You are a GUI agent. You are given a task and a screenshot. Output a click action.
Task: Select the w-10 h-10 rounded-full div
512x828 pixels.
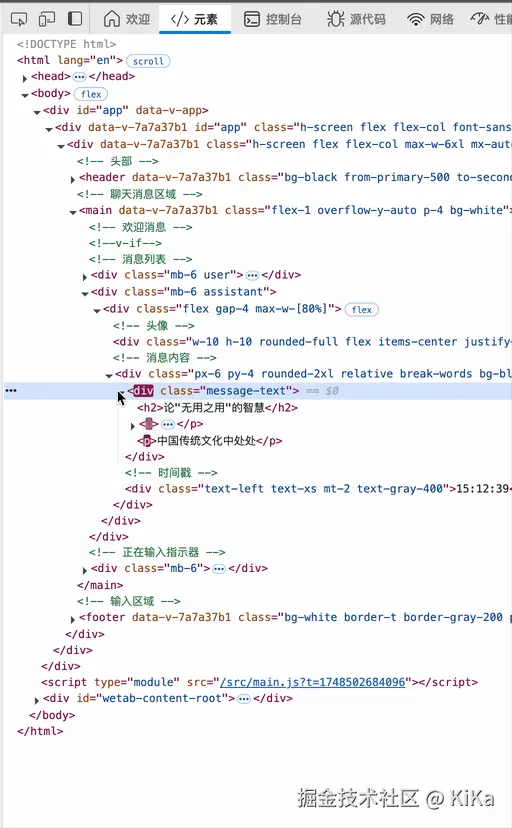tap(312, 342)
